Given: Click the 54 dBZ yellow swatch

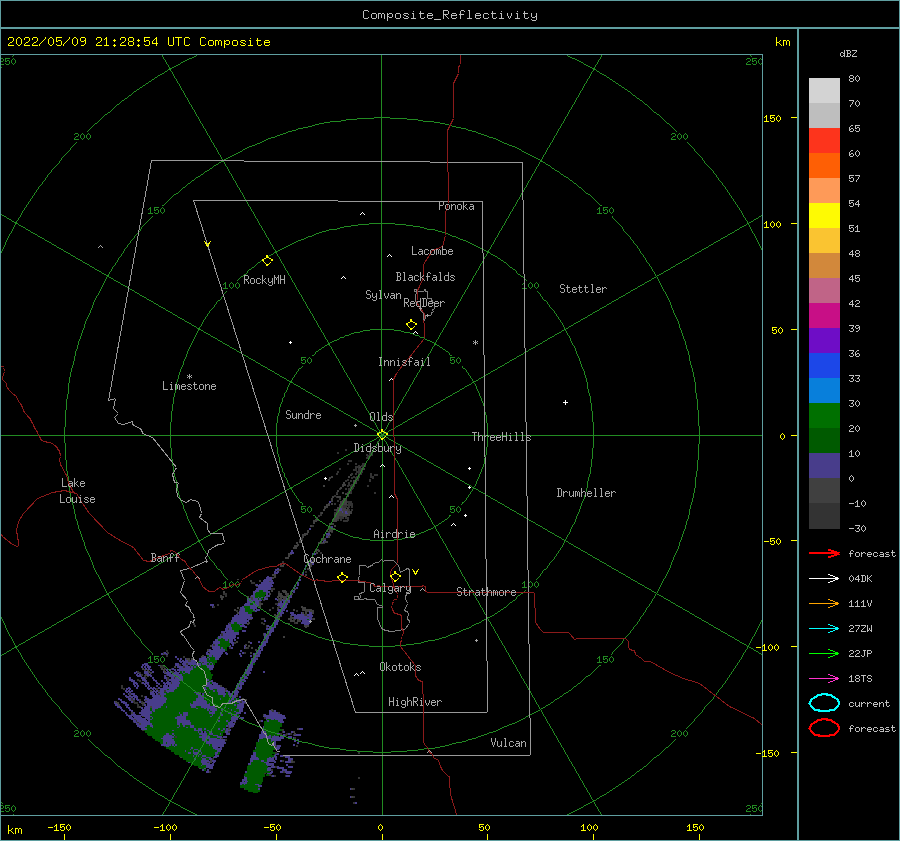Looking at the screenshot, I should (x=824, y=216).
